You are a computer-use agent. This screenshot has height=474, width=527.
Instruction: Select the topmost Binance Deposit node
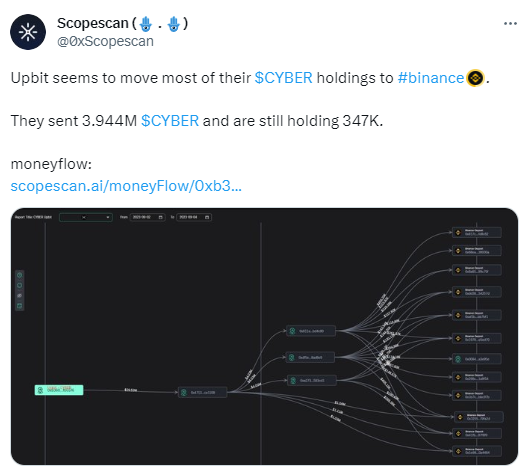tap(477, 232)
